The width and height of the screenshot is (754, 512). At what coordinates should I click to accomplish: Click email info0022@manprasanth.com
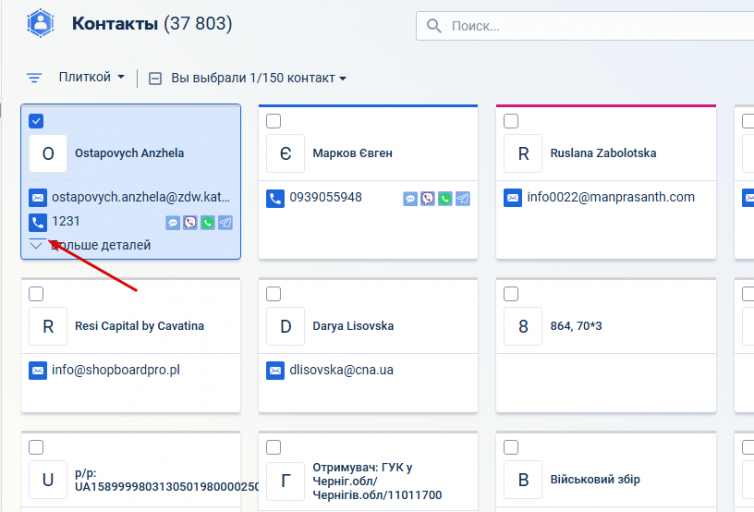pos(611,197)
